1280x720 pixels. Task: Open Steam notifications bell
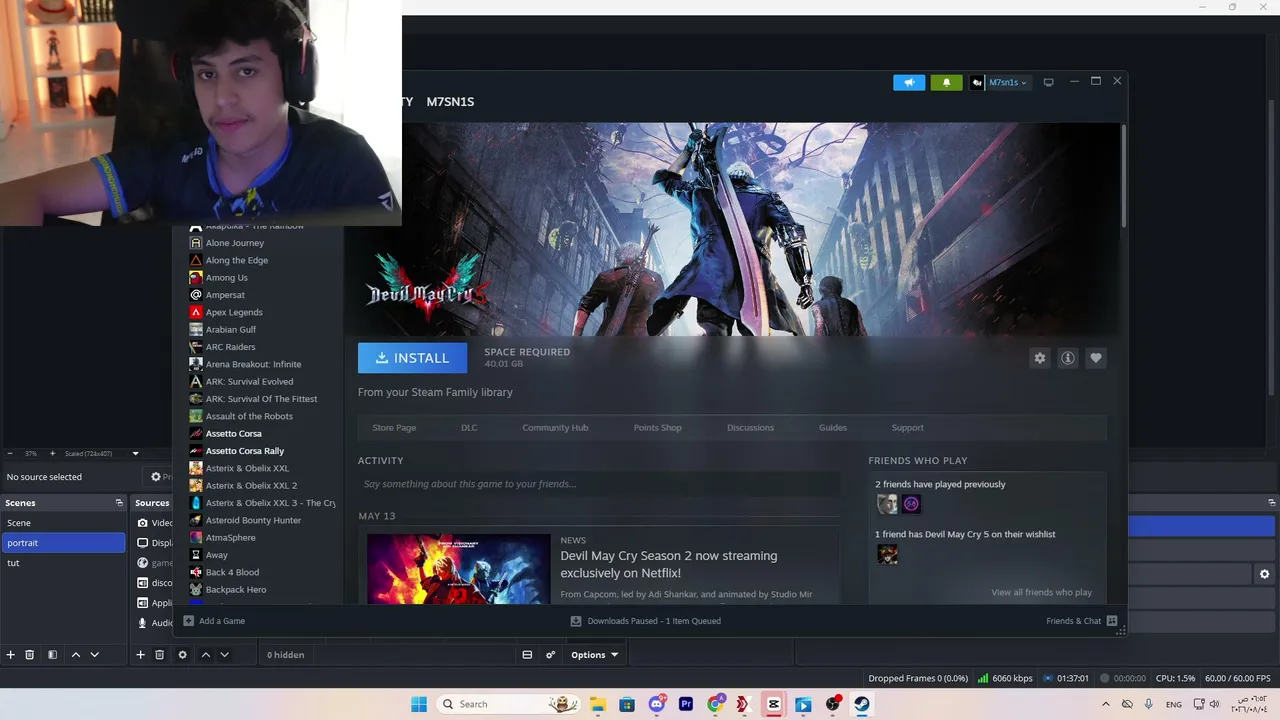click(946, 82)
